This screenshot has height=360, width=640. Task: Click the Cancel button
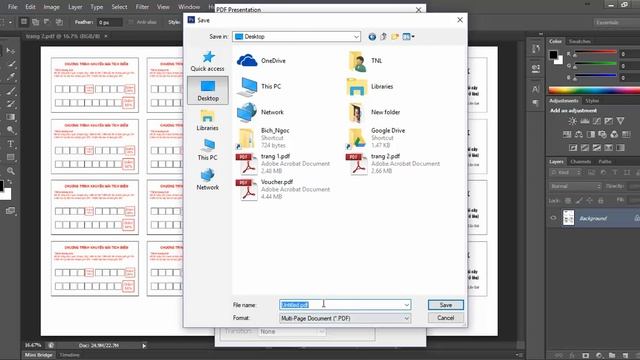pyautogui.click(x=446, y=318)
